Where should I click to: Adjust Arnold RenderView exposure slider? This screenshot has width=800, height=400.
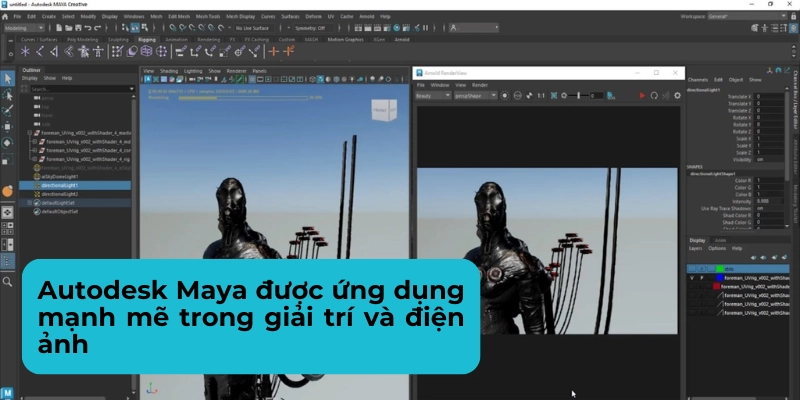pyautogui.click(x=579, y=95)
